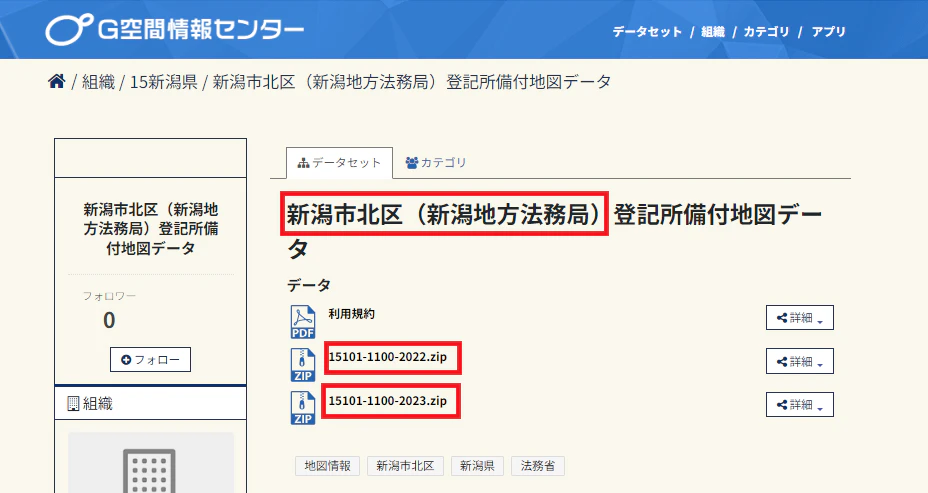Expand 詳細 dropdown for 15101-1100-2023.zip
This screenshot has width=928, height=493.
tap(800, 405)
